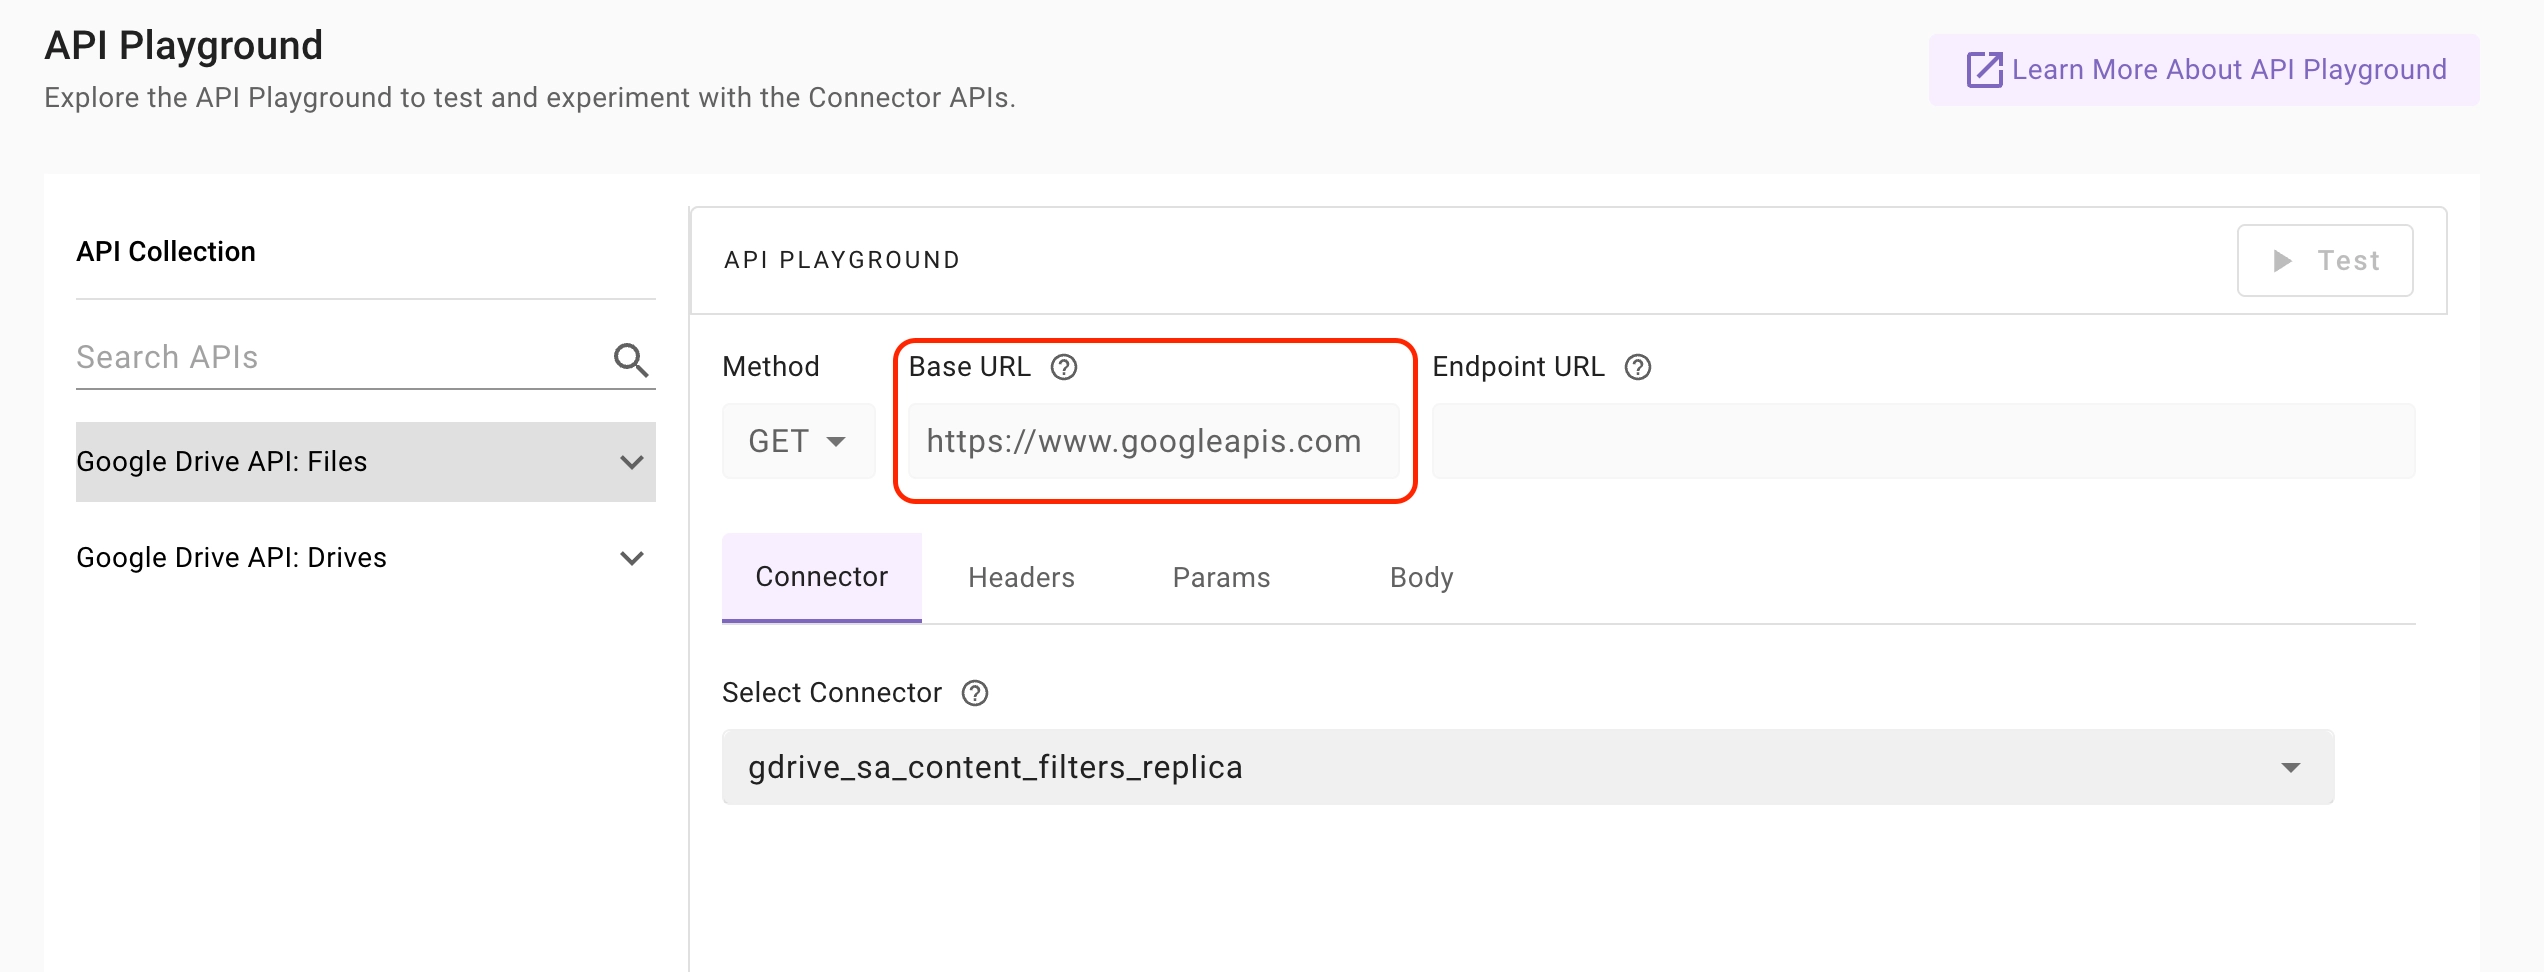Screen dimensions: 2544x972
Task: Switch to the Connector tab
Action: click(x=821, y=577)
